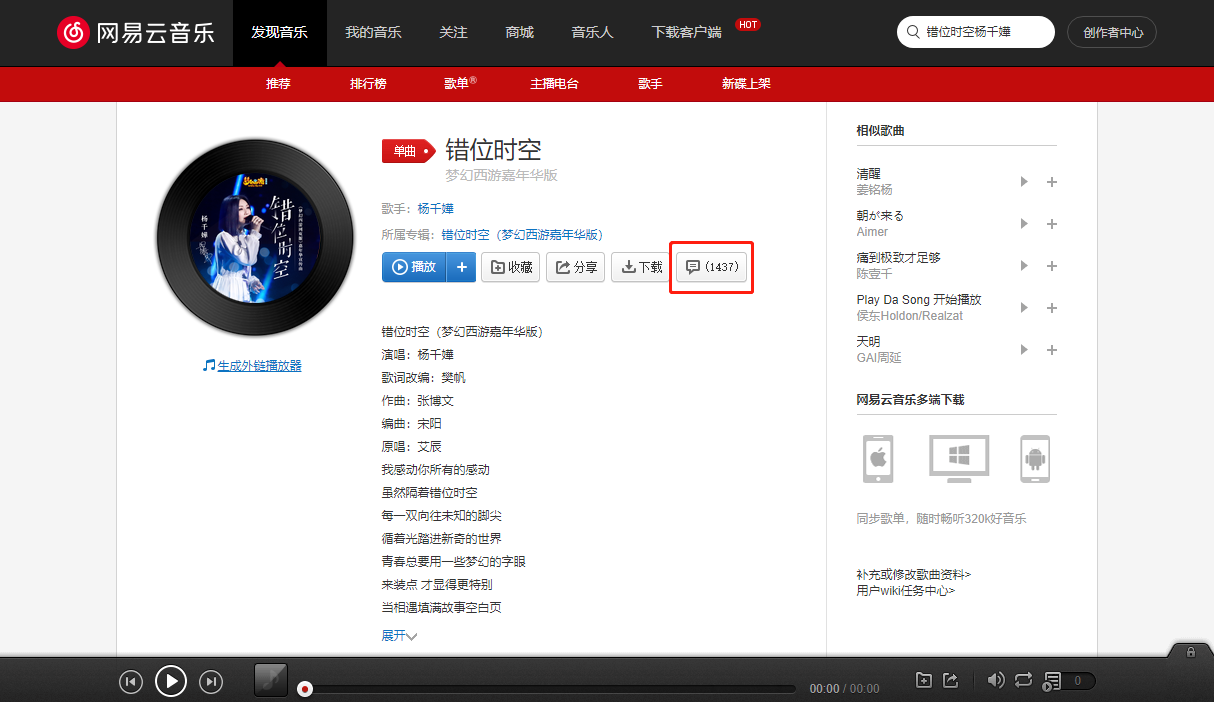Click the 分享 button

point(575,267)
